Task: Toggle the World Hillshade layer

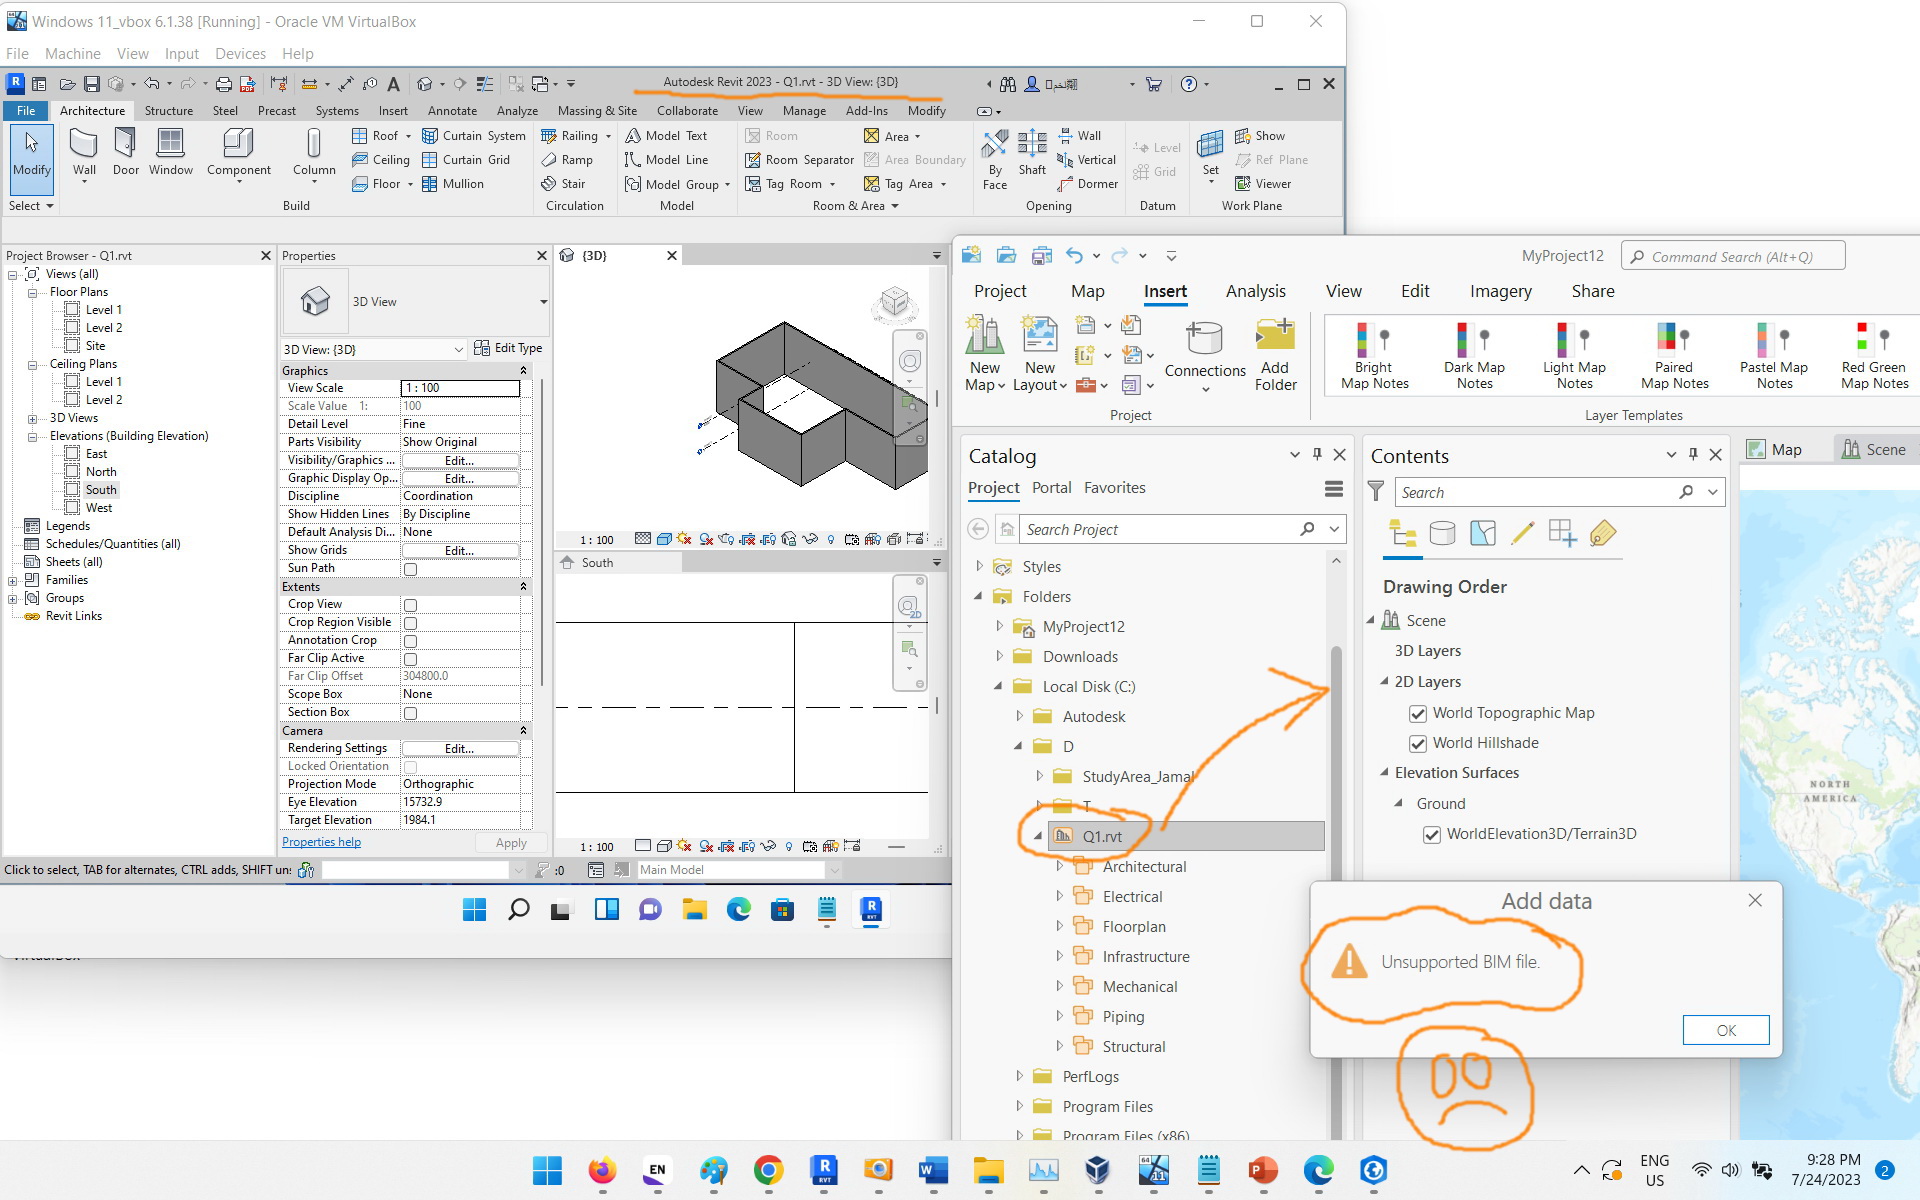Action: (x=1418, y=743)
